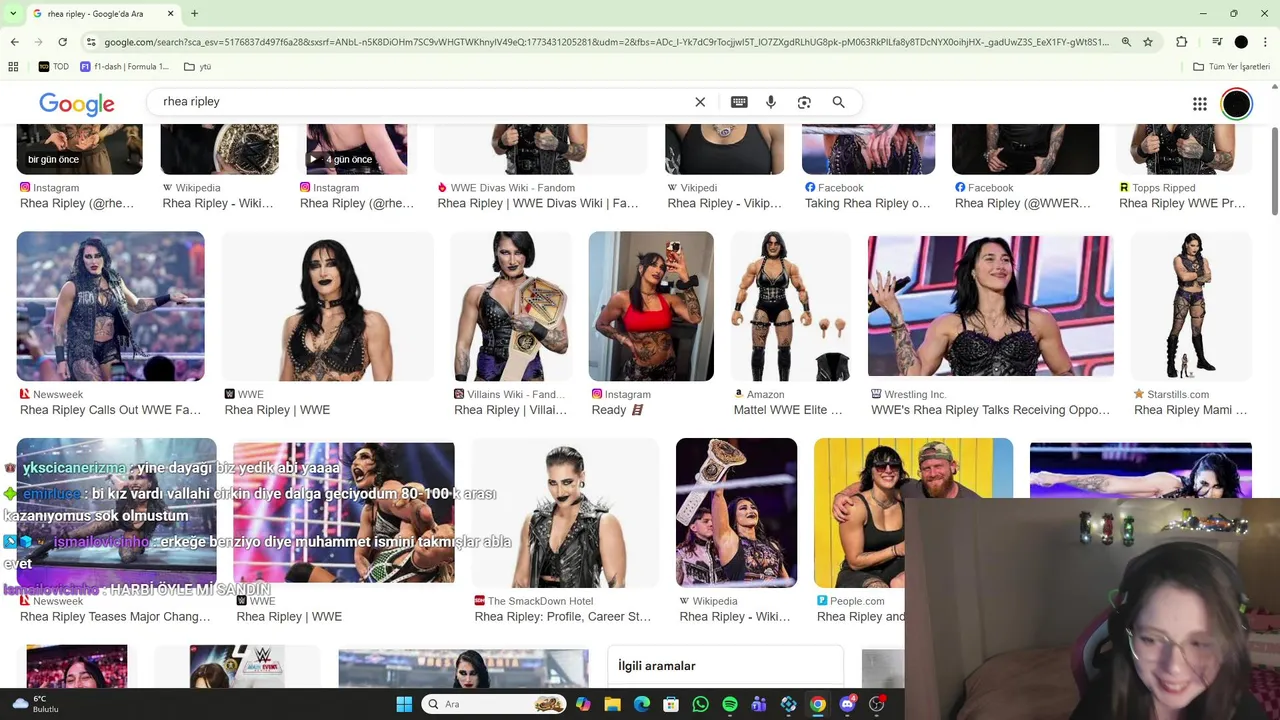
Task: Click the Windows taskbar Ara search box
Action: tap(495, 704)
